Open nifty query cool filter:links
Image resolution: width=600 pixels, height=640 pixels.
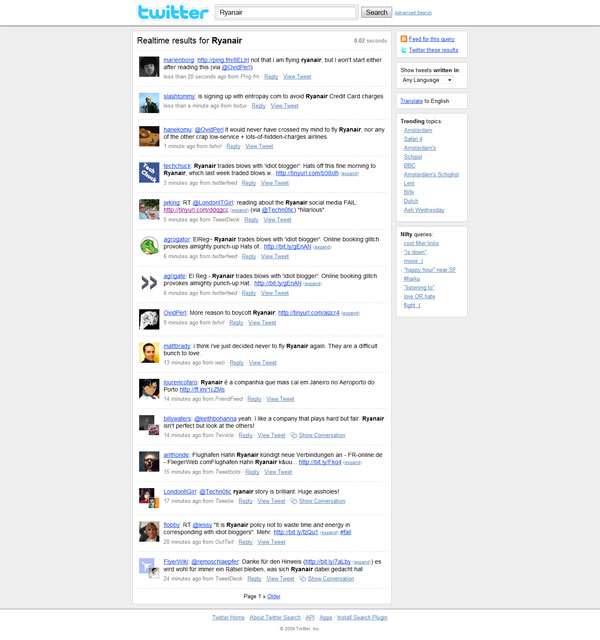pyautogui.click(x=421, y=243)
